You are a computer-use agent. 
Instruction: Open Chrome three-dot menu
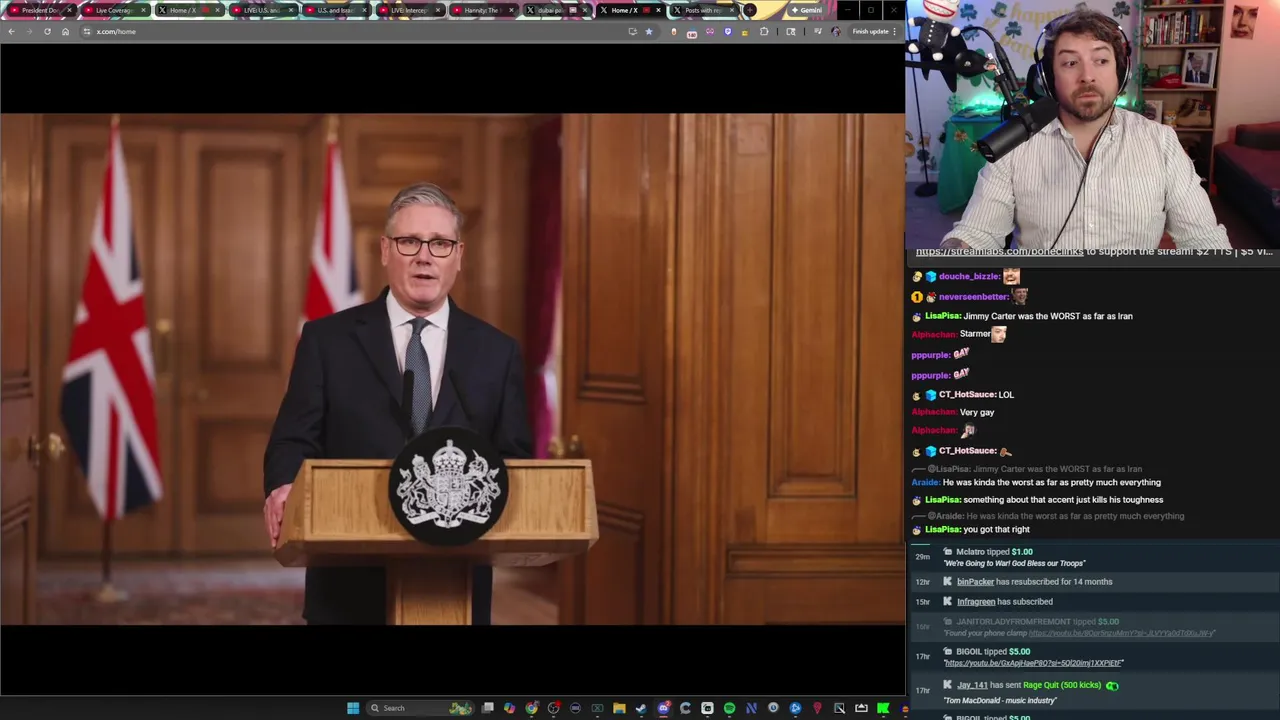click(x=894, y=31)
